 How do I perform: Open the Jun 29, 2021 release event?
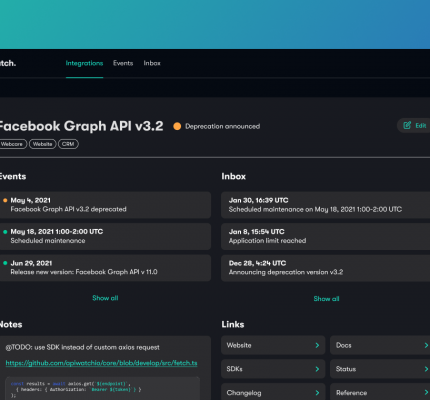pyautogui.click(x=105, y=268)
